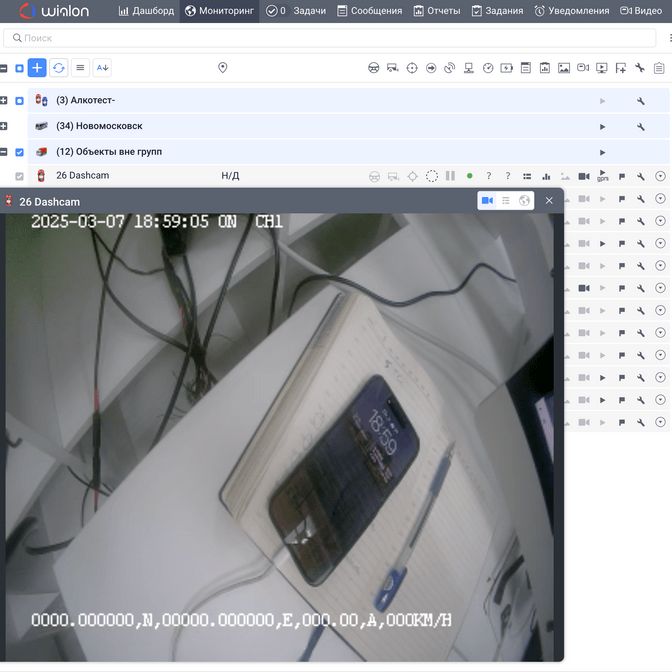Click the play arrow in Новомосковск row
The width and height of the screenshot is (672, 672).
point(603,127)
